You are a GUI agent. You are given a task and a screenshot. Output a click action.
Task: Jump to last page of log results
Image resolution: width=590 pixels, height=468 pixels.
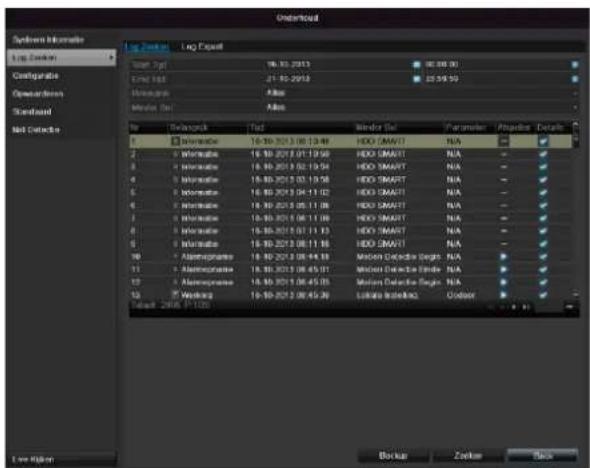click(526, 307)
